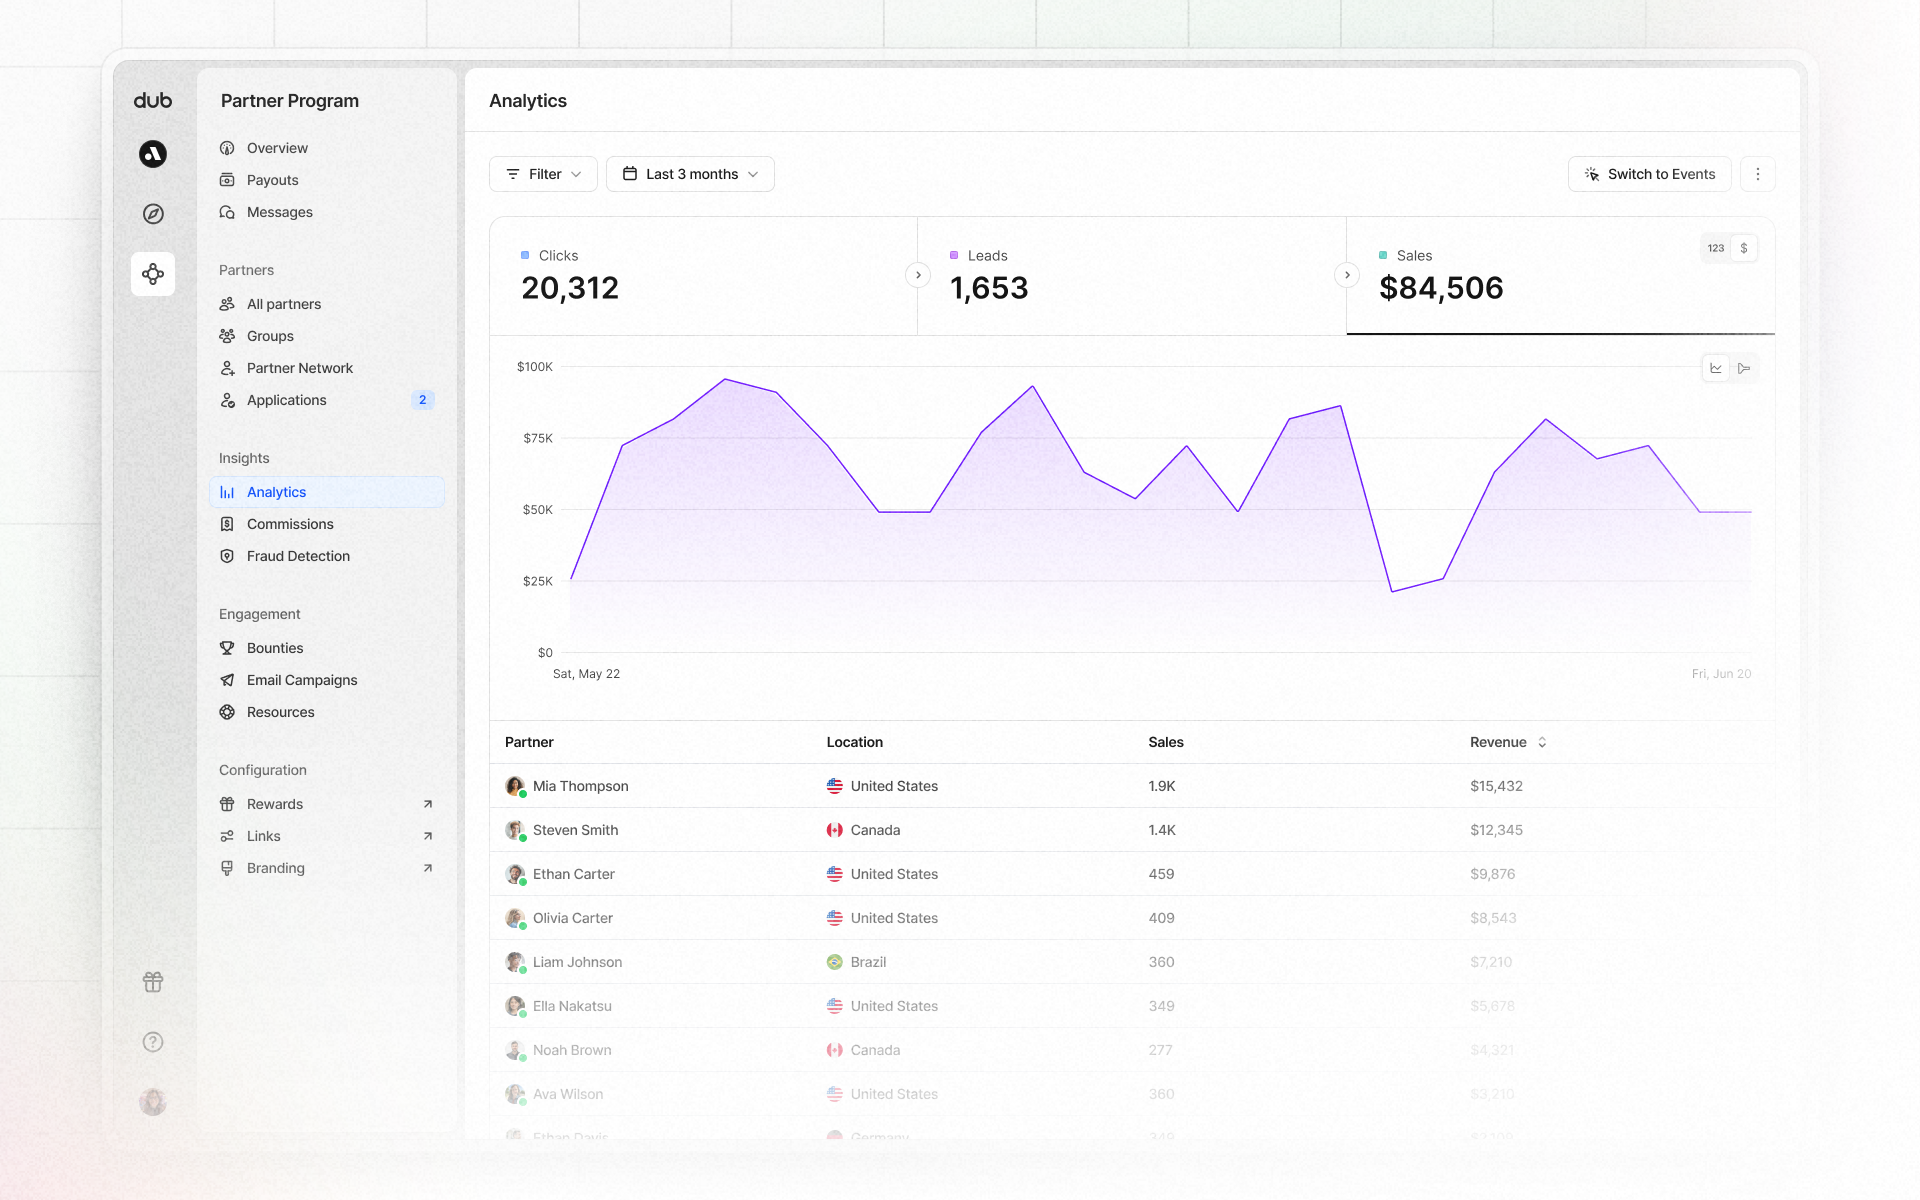Sort table by Revenue column
This screenshot has width=1920, height=1200.
pyautogui.click(x=1508, y=742)
